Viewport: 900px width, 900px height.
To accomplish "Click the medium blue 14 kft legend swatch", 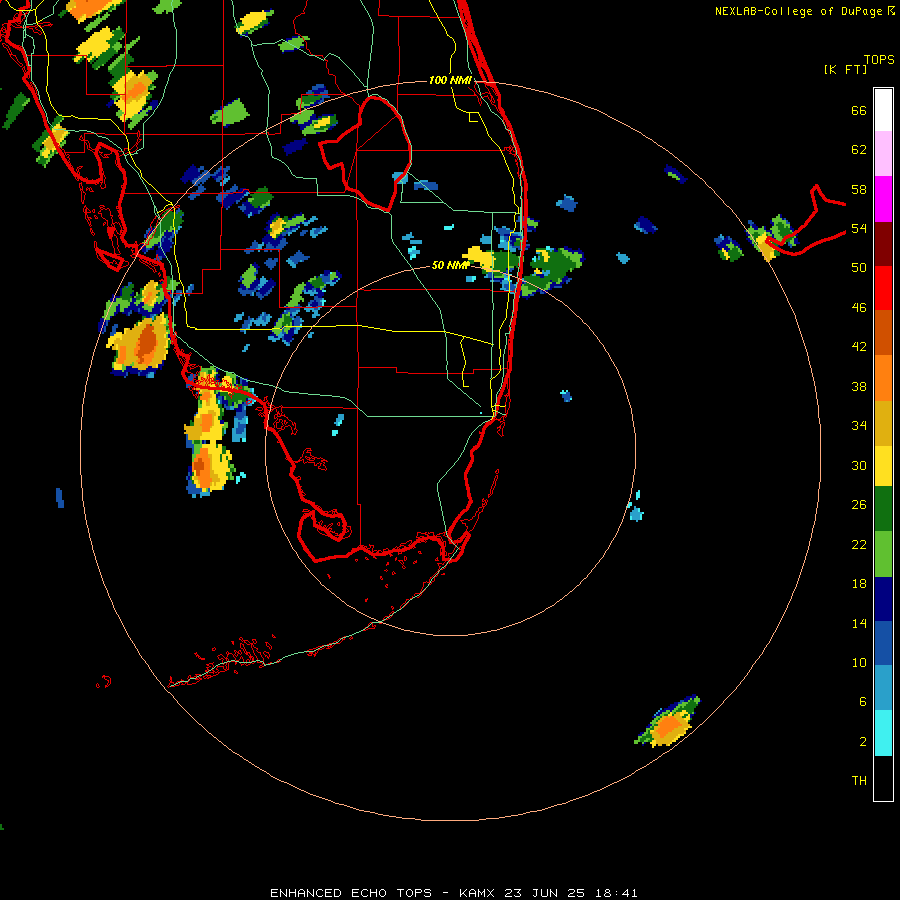I will point(883,643).
